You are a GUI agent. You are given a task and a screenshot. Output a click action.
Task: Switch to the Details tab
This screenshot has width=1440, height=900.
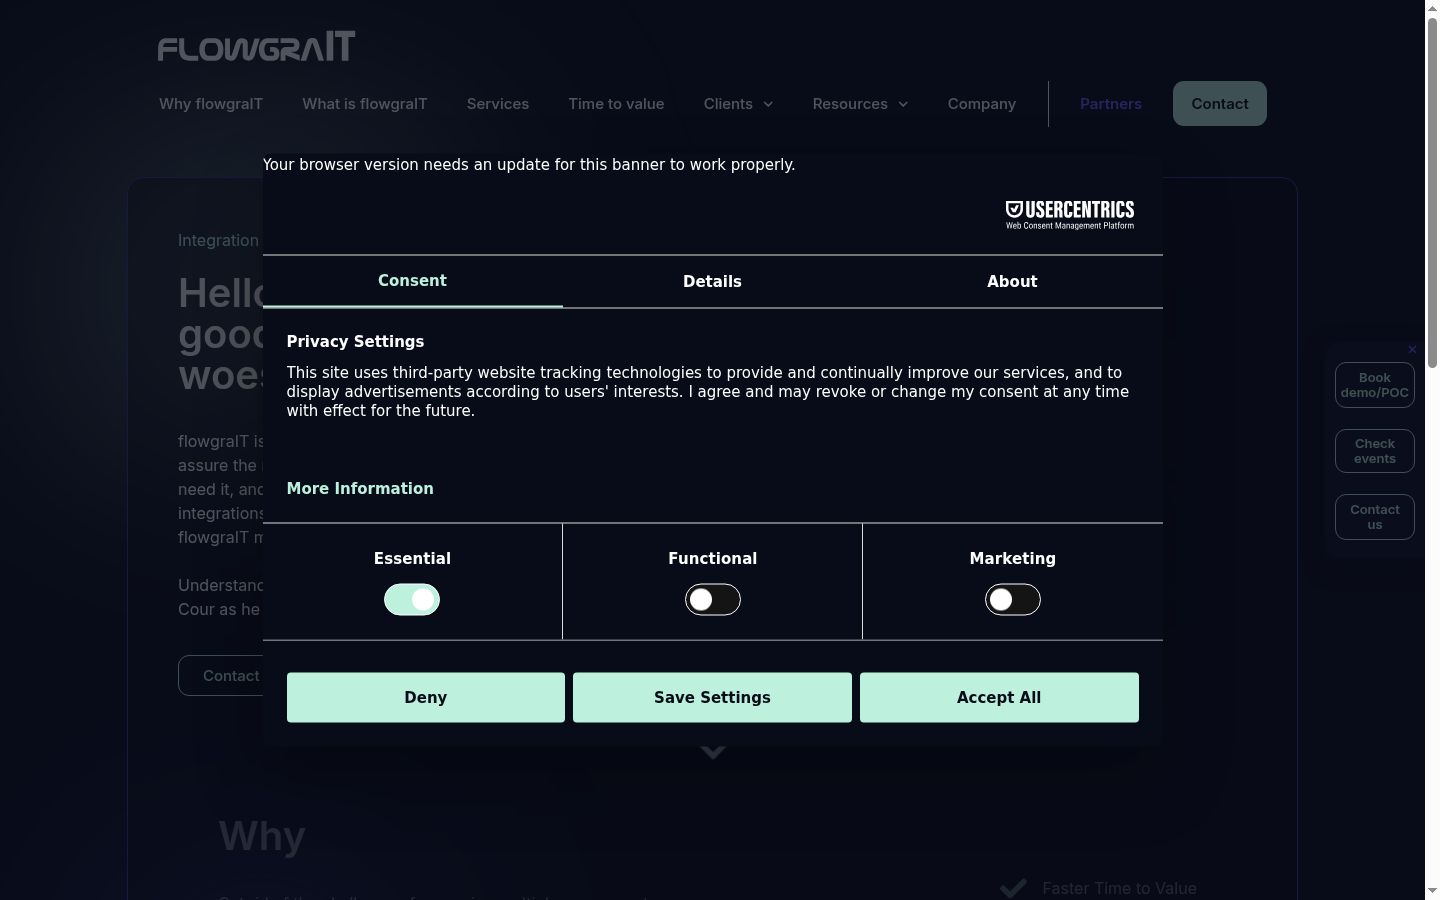click(712, 281)
